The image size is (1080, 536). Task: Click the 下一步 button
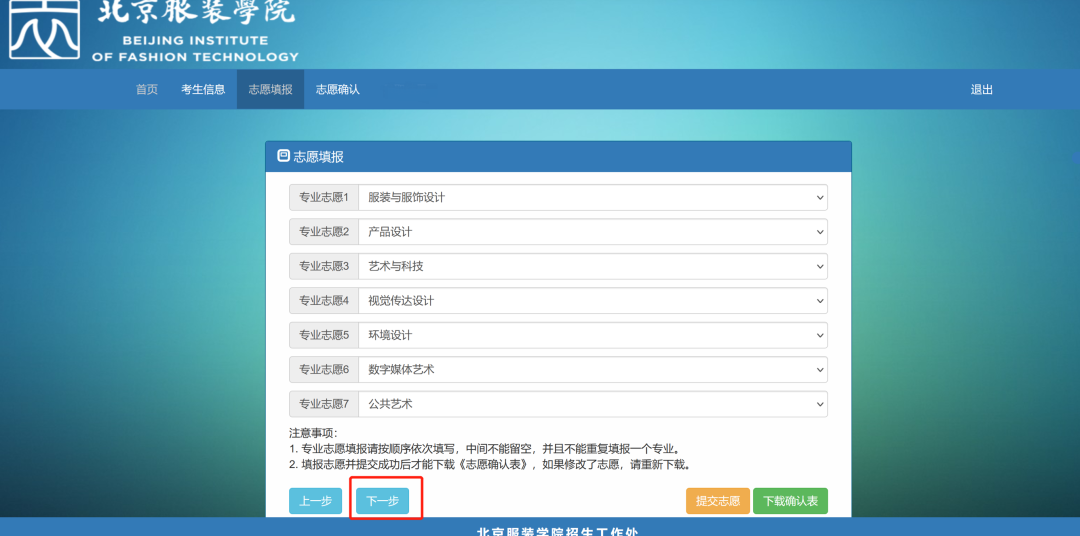tap(382, 501)
